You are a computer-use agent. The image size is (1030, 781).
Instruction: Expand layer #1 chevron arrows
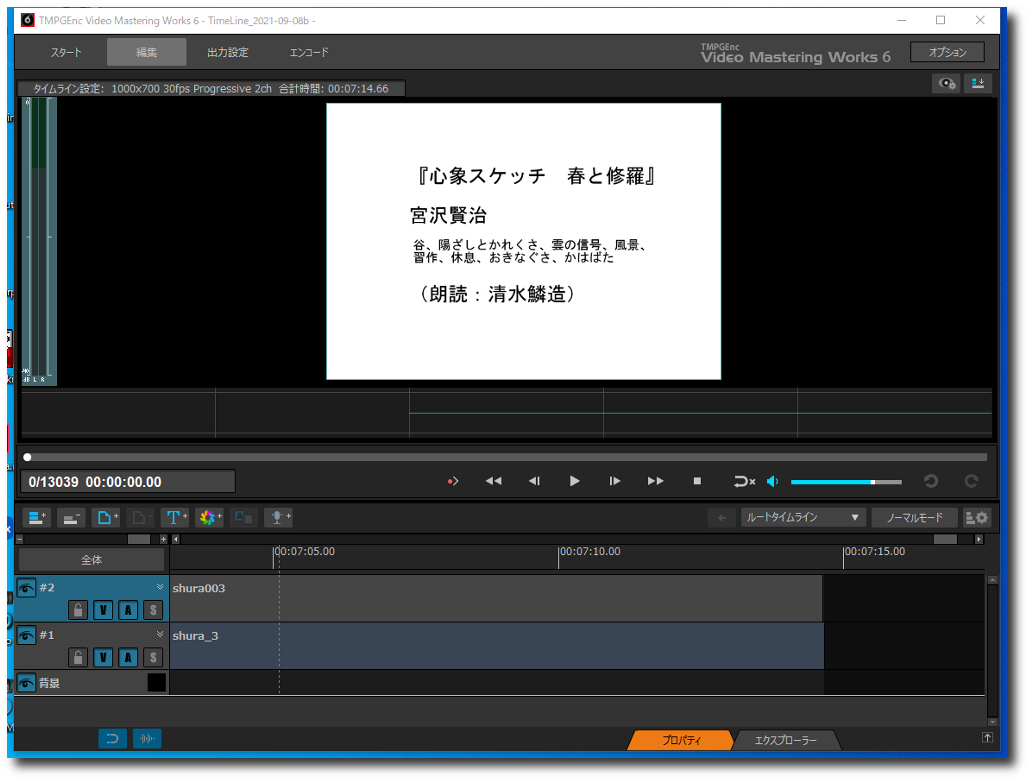pos(159,634)
